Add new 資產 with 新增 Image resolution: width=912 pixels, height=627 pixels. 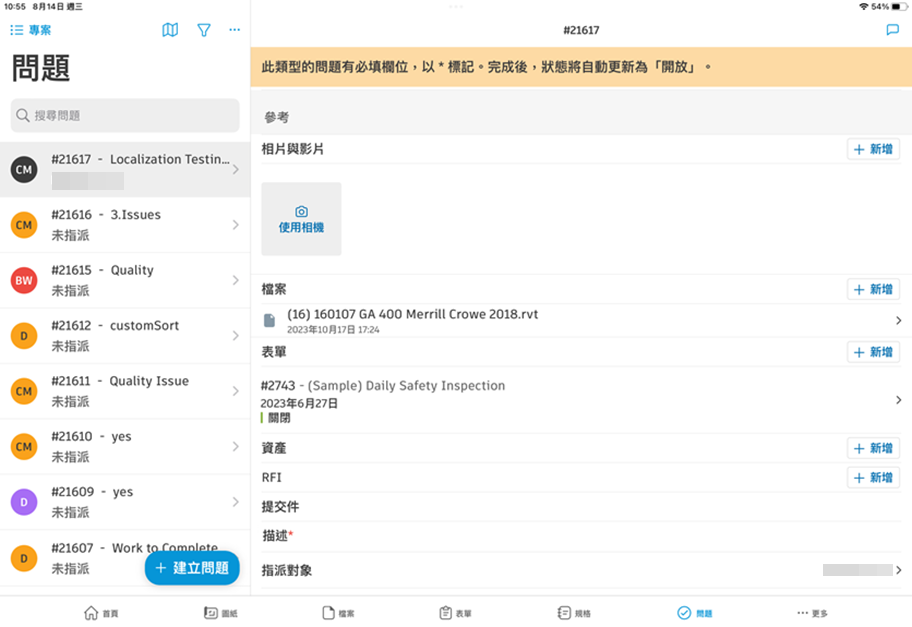coord(873,448)
